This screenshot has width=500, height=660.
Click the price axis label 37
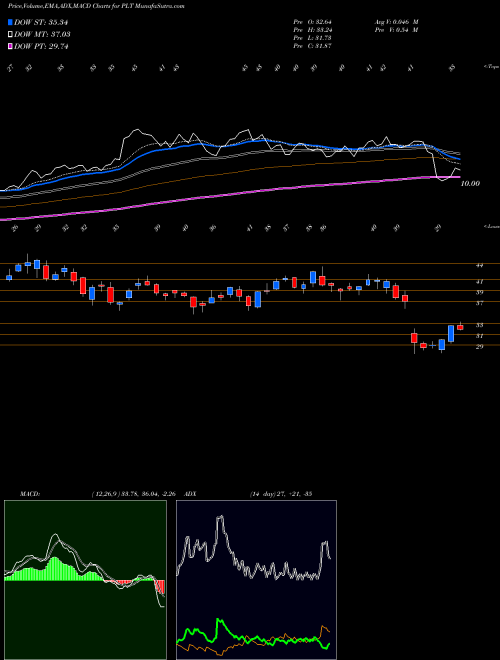click(x=479, y=303)
